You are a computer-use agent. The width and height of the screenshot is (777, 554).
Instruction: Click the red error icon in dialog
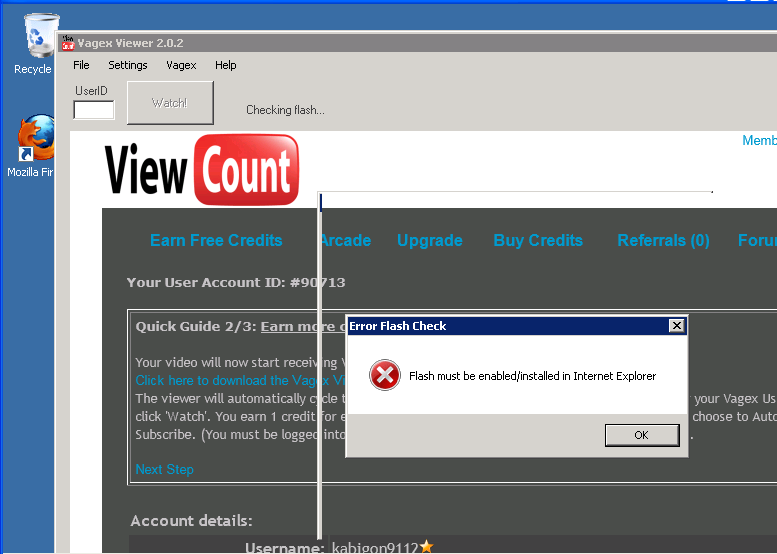[x=385, y=375]
